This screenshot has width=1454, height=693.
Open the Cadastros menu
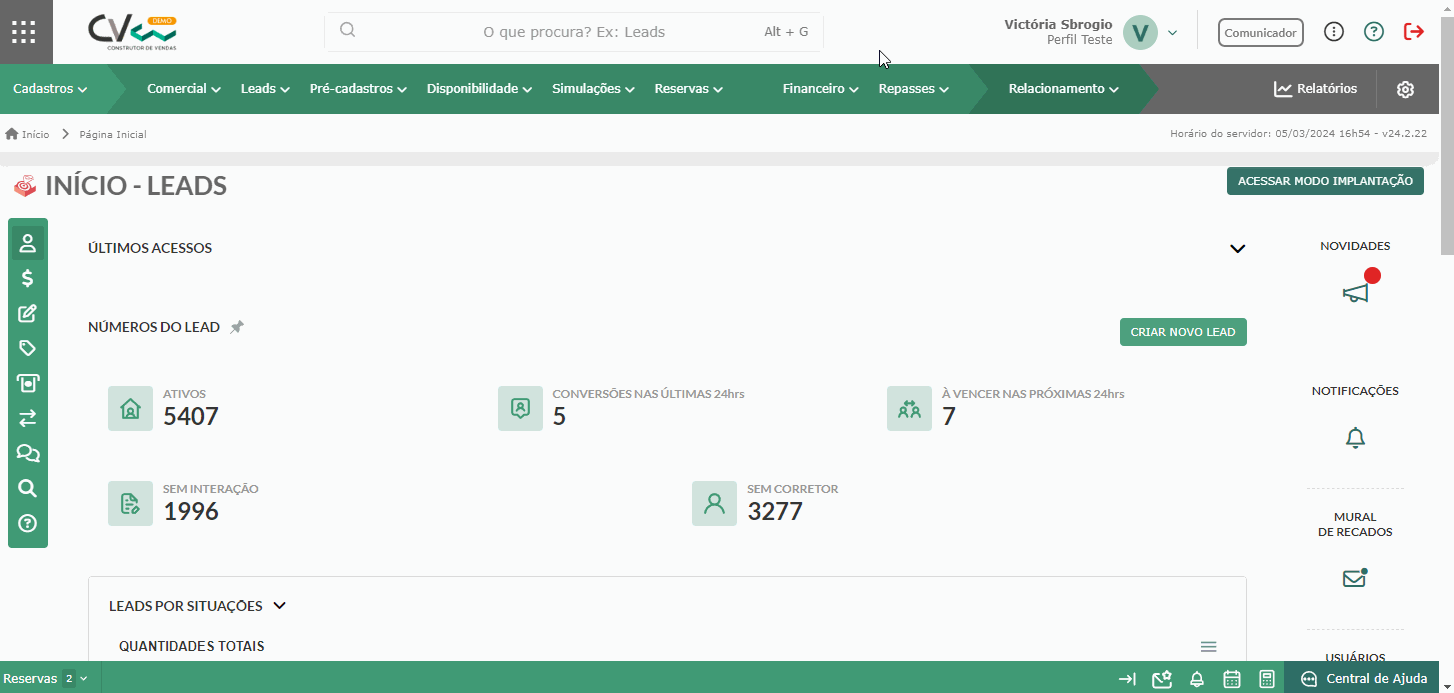click(x=50, y=89)
